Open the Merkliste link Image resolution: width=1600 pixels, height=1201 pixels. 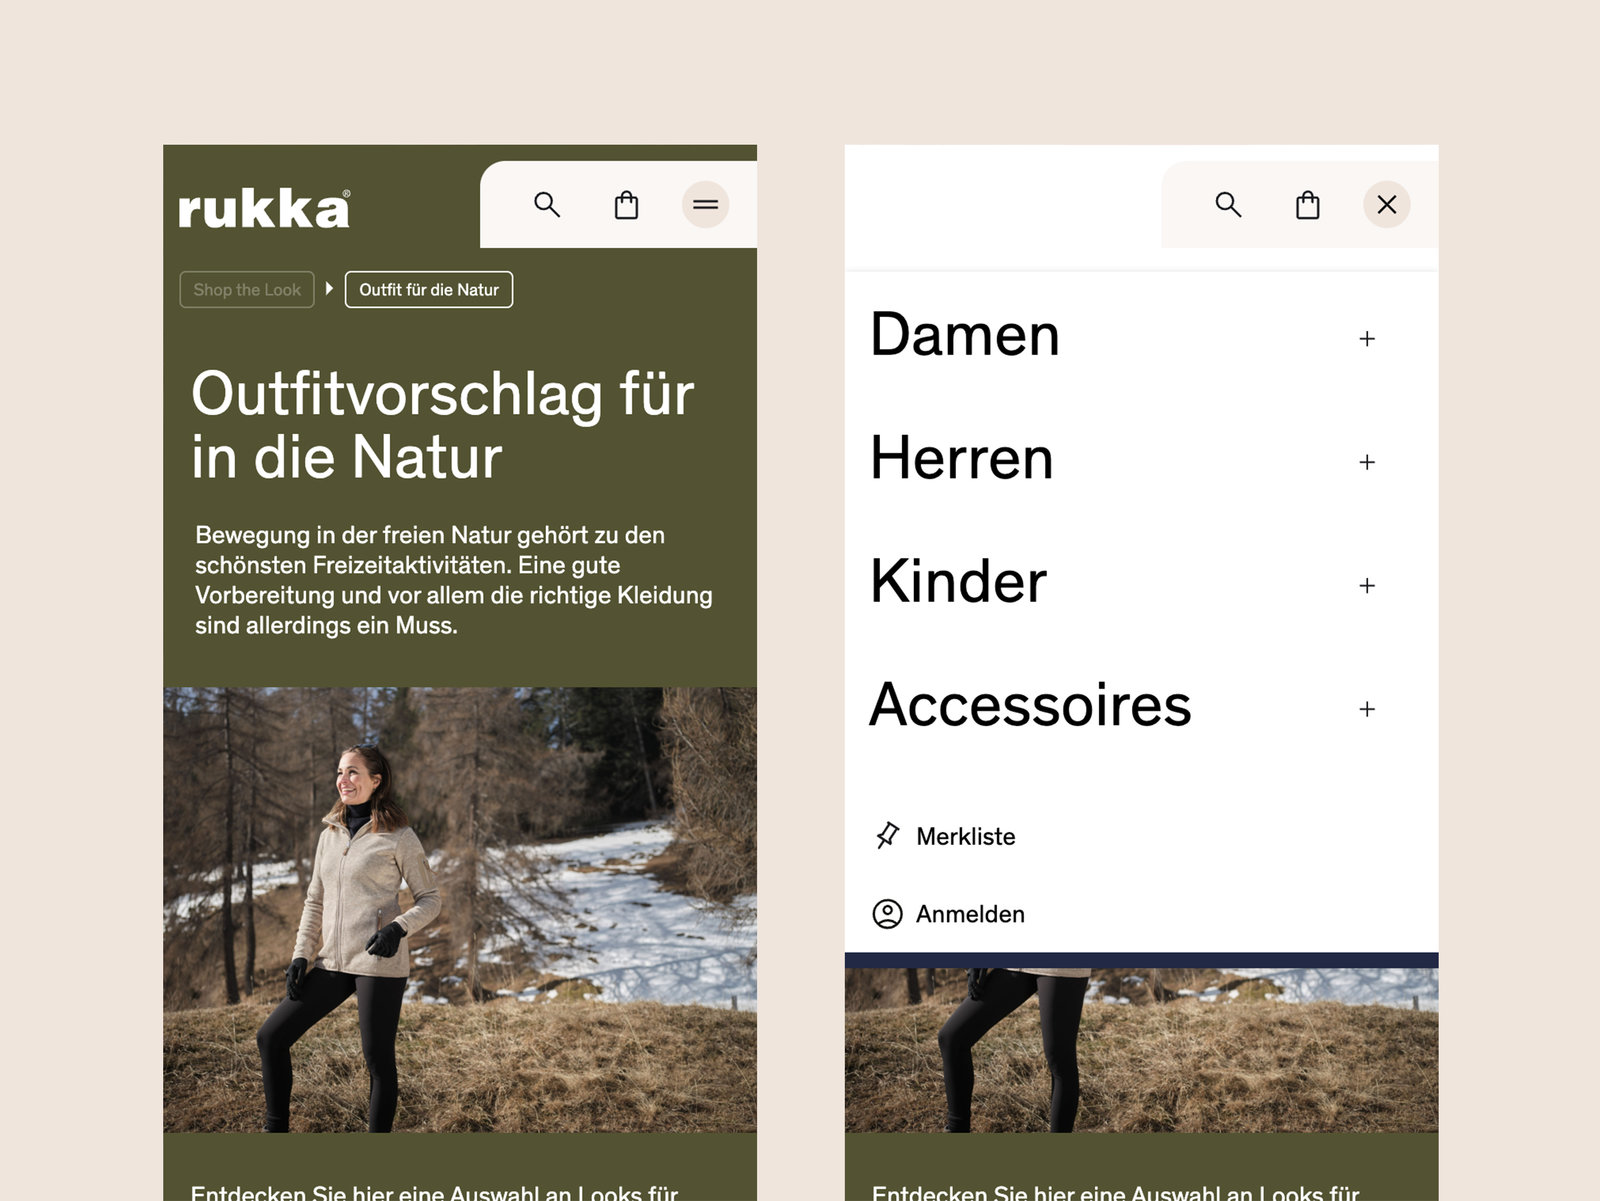[x=965, y=836]
